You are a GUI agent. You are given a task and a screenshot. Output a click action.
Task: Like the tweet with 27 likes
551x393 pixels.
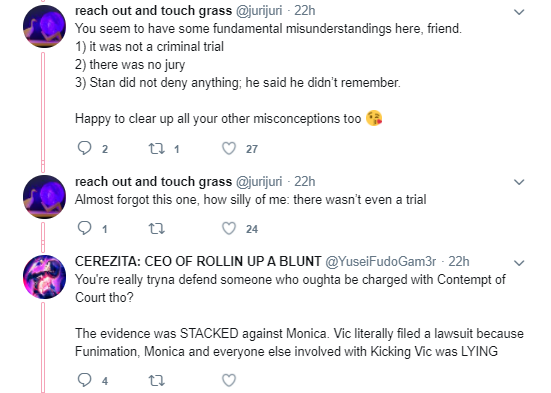pyautogui.click(x=229, y=149)
